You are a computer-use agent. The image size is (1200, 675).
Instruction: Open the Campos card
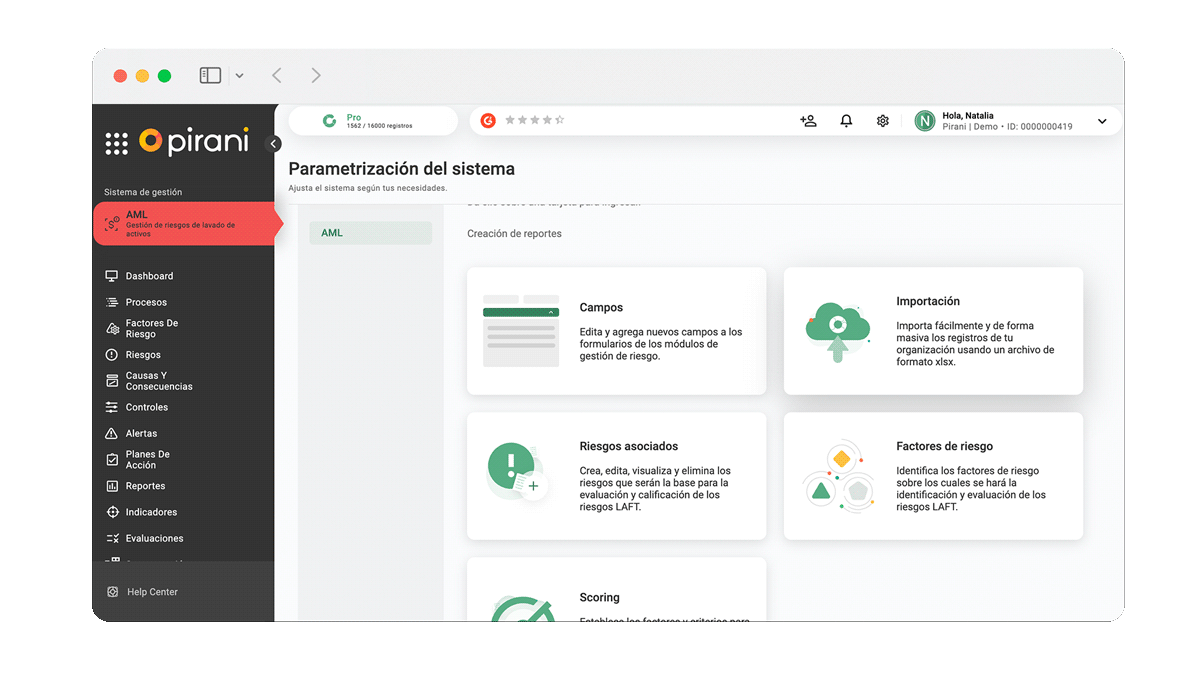coord(616,331)
